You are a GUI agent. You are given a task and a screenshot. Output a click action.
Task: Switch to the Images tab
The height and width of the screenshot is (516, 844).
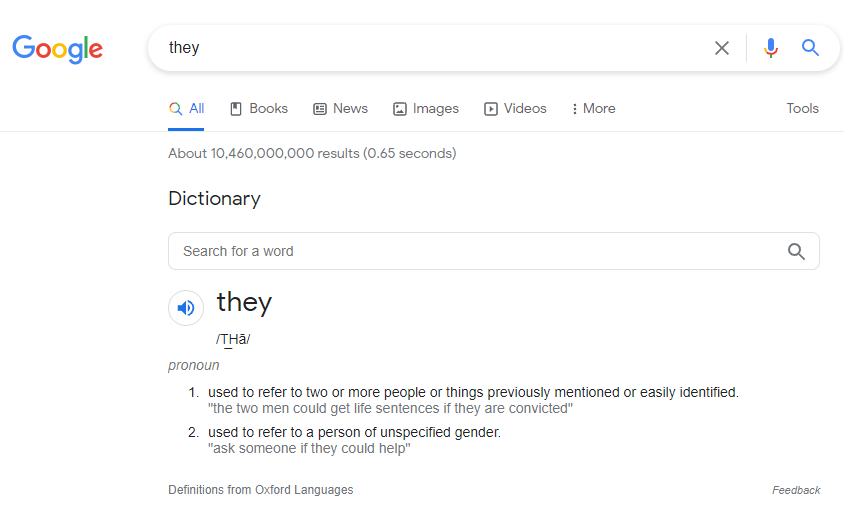tap(426, 109)
